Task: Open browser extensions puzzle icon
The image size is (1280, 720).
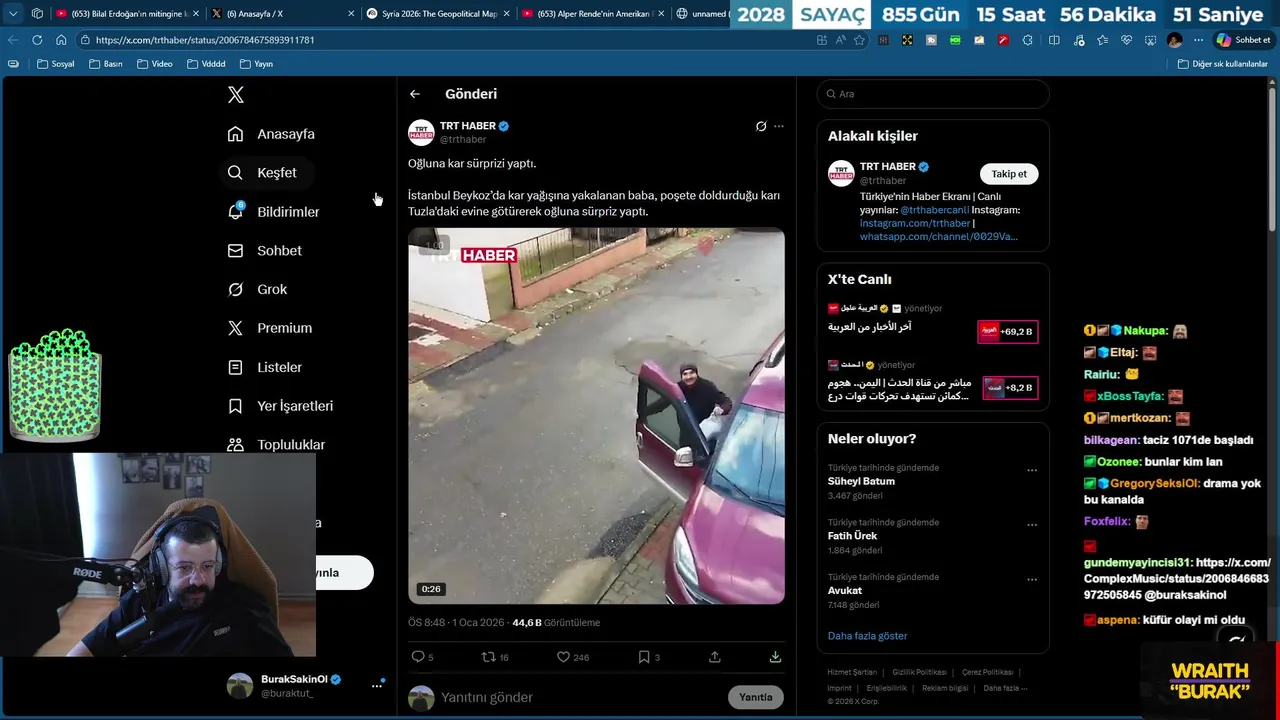Action: click(1029, 40)
